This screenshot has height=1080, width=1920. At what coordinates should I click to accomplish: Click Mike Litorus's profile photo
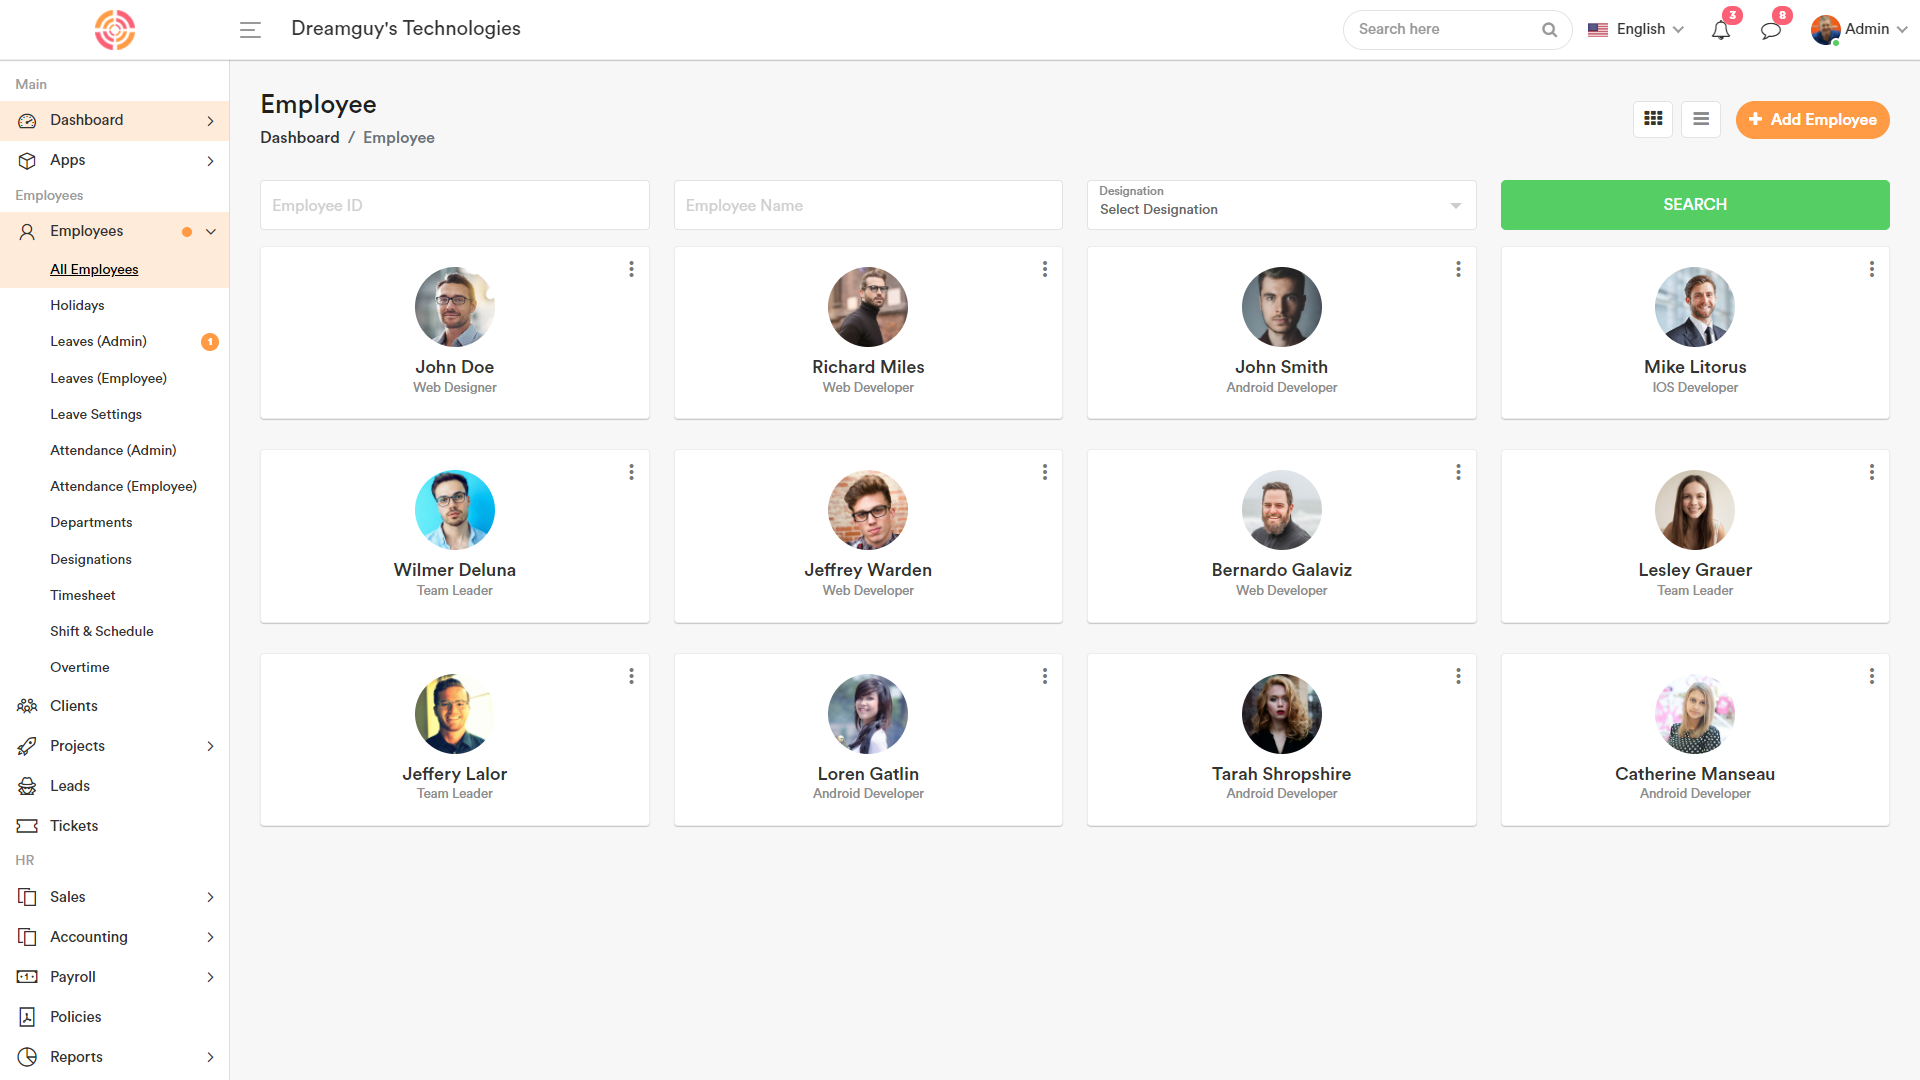[x=1694, y=306]
